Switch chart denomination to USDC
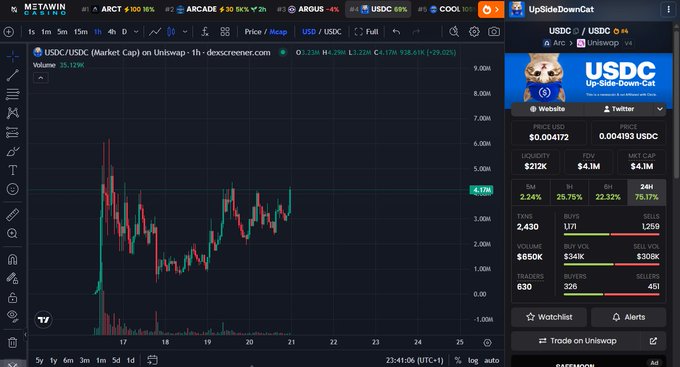This screenshot has width=680, height=367. tap(333, 32)
